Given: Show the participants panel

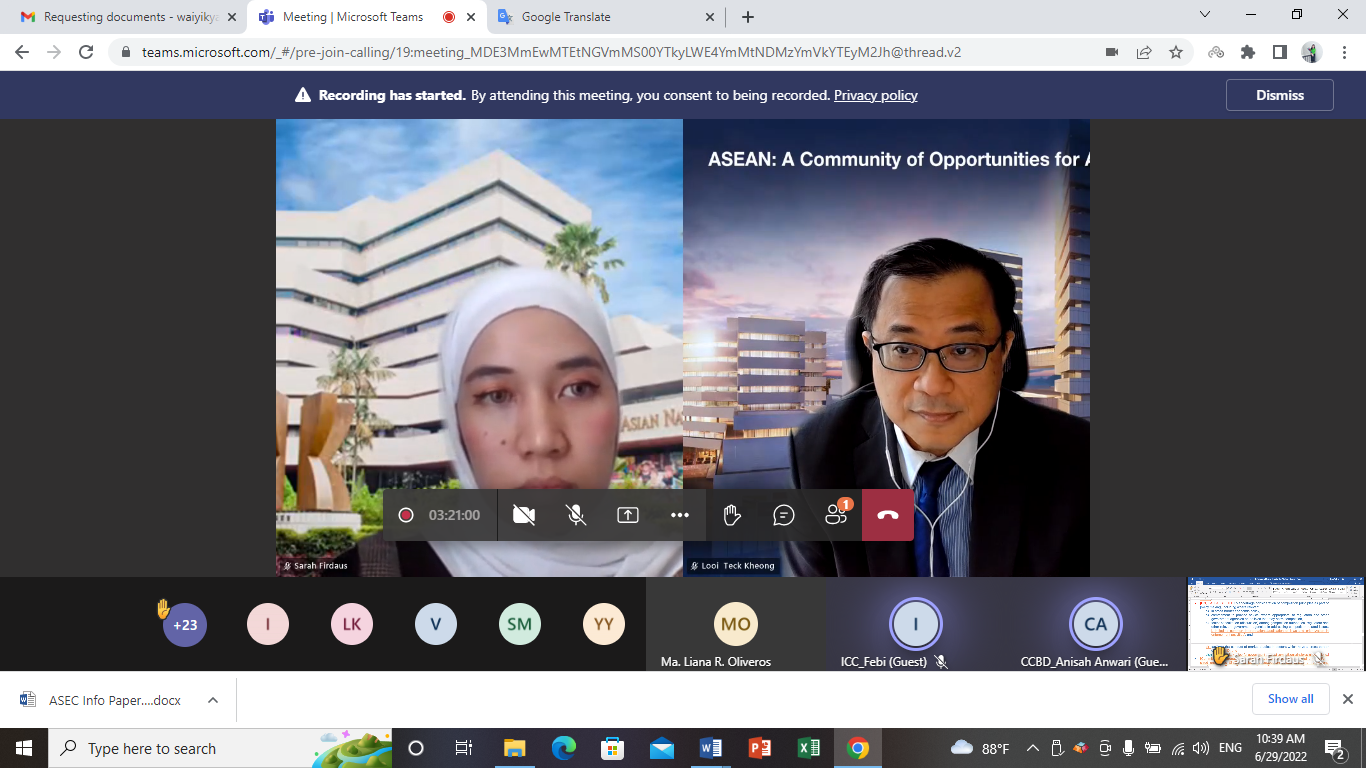Looking at the screenshot, I should pos(836,515).
